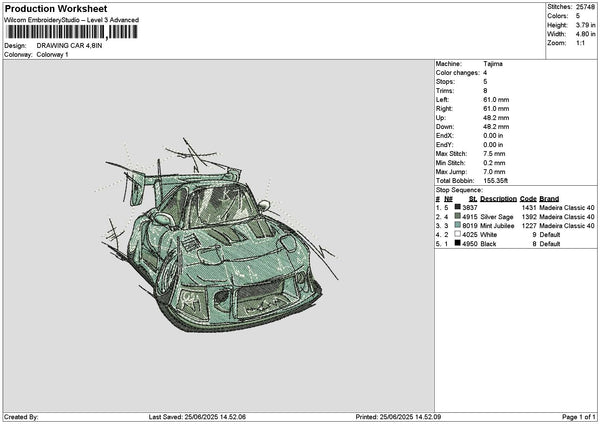
Task: Click the Silver Sage color swatch
Action: [x=457, y=216]
